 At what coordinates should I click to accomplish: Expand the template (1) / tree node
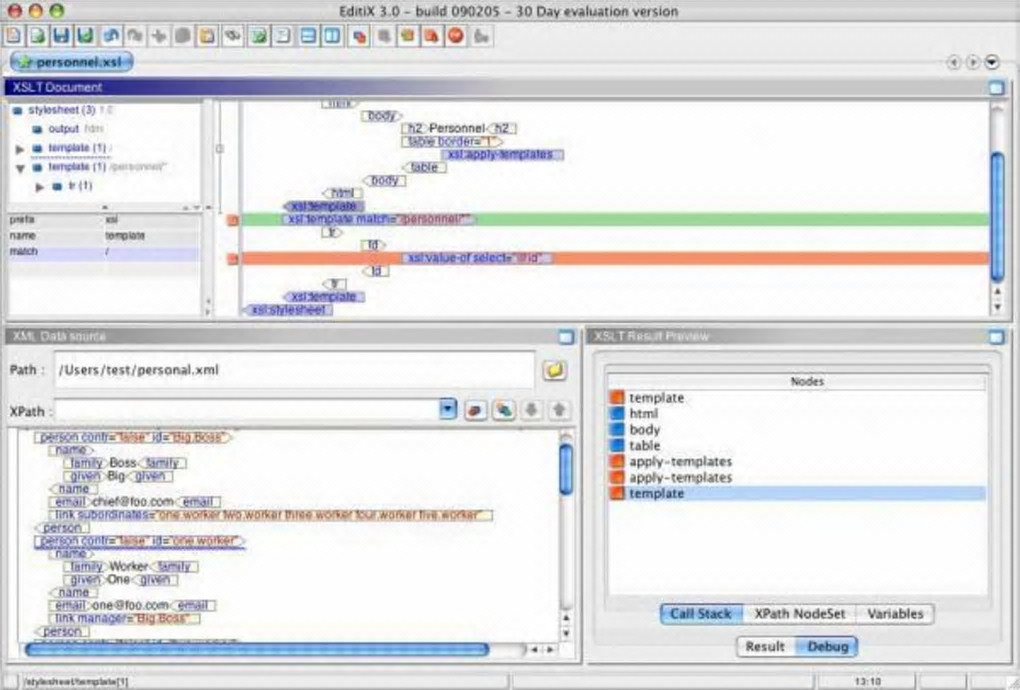20,149
